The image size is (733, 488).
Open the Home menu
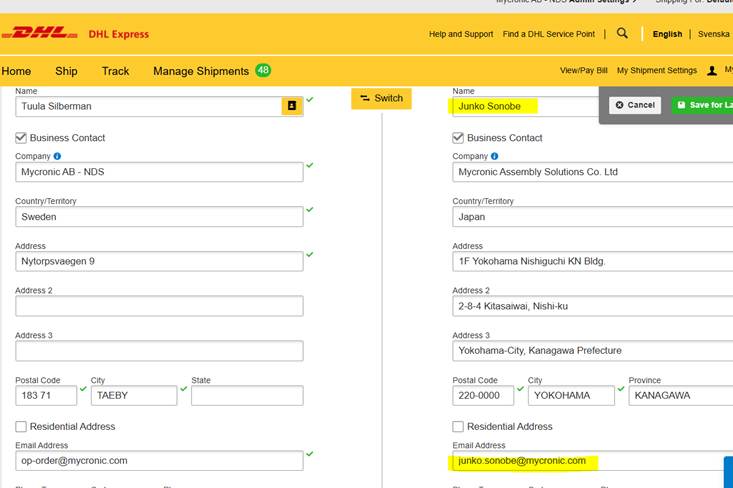[16, 71]
